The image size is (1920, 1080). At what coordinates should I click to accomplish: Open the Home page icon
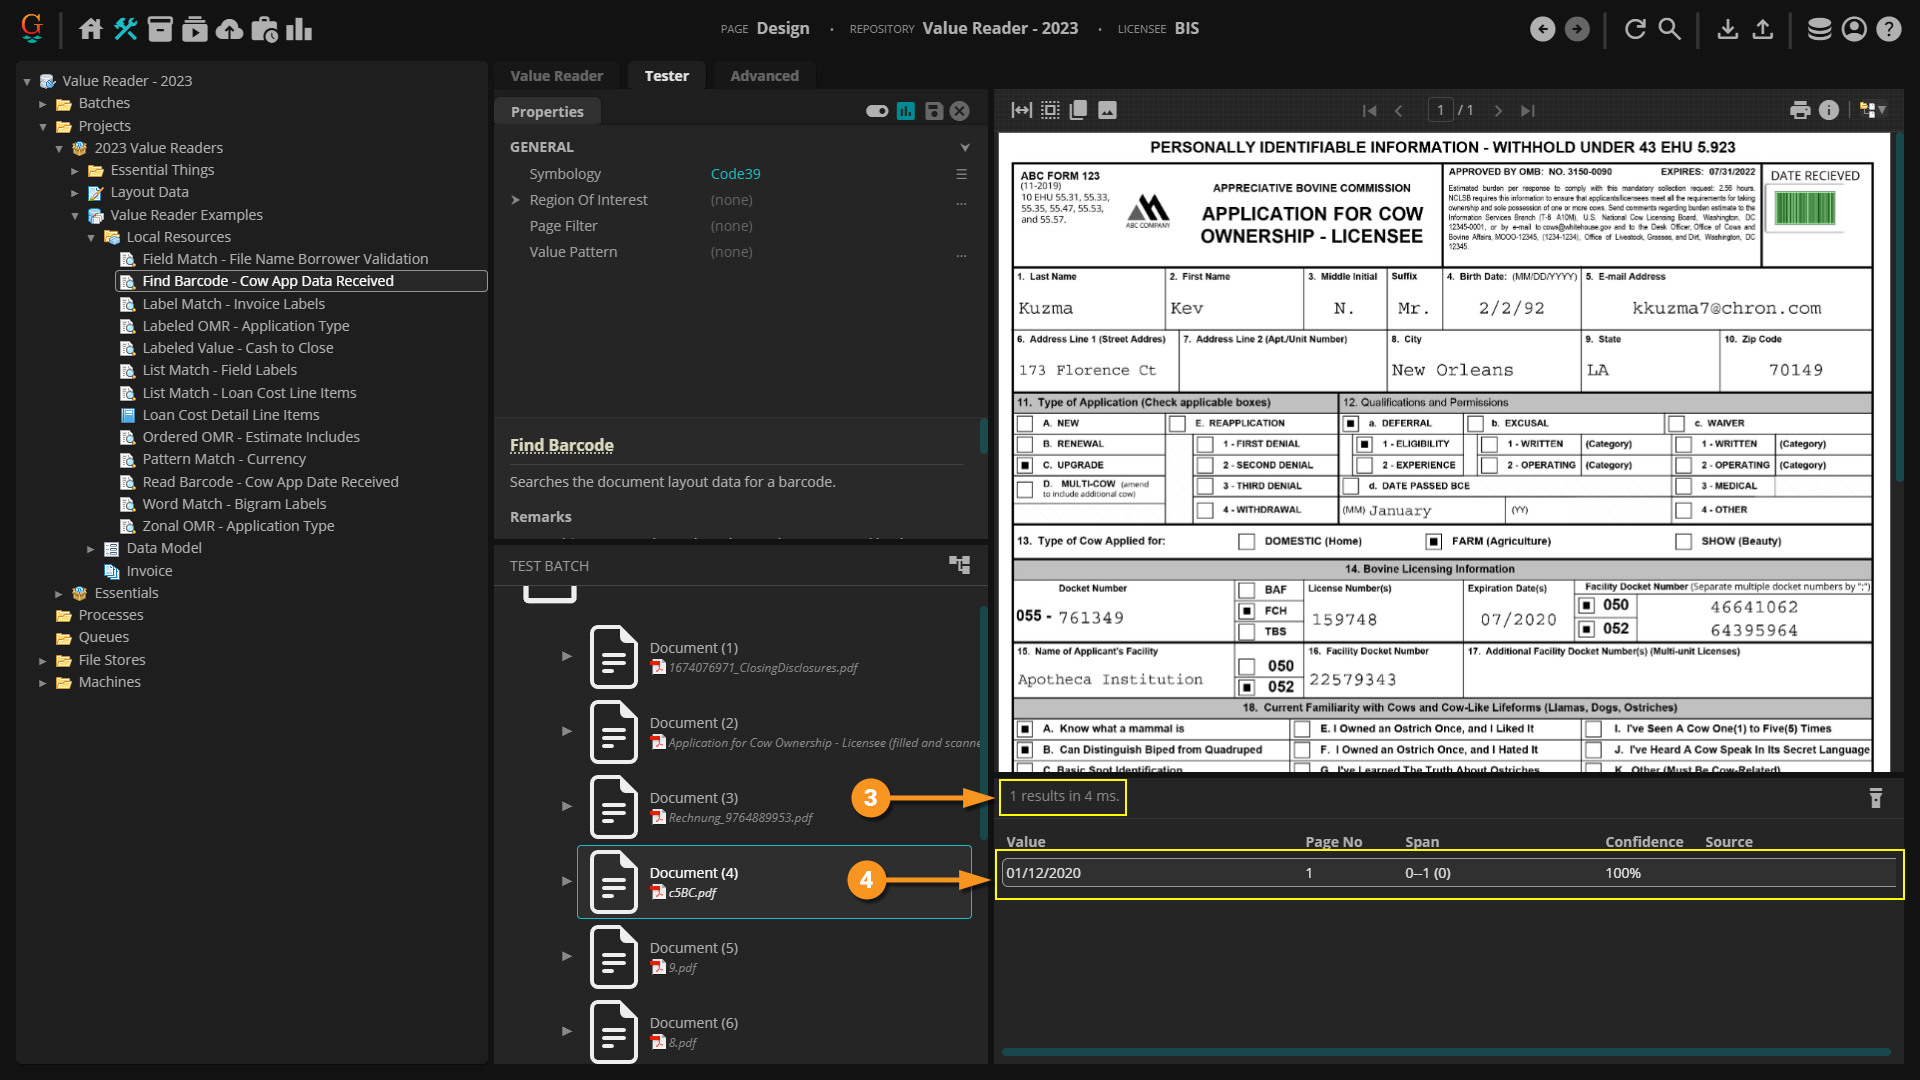point(91,29)
